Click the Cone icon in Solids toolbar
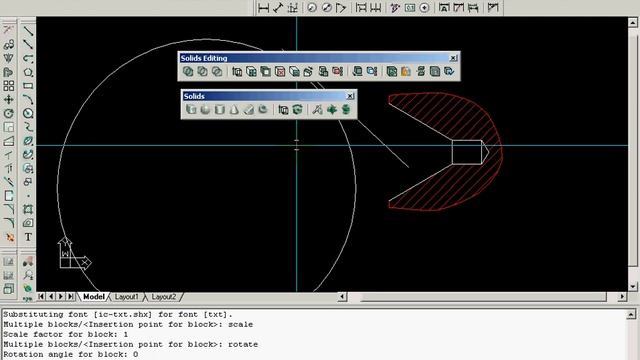The width and height of the screenshot is (640, 360). tap(234, 109)
